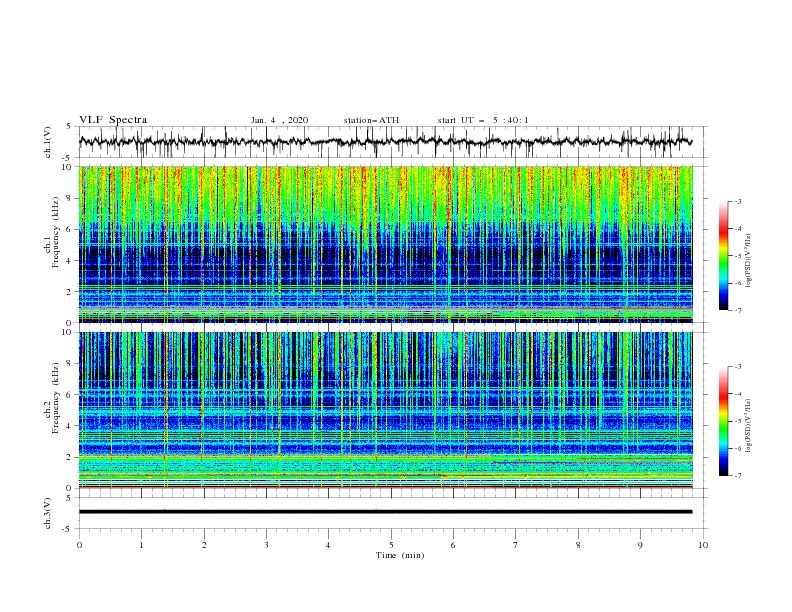Viewport: 792px width, 612px height.
Task: Click the time axis tick label '3'
Action: [x=266, y=545]
